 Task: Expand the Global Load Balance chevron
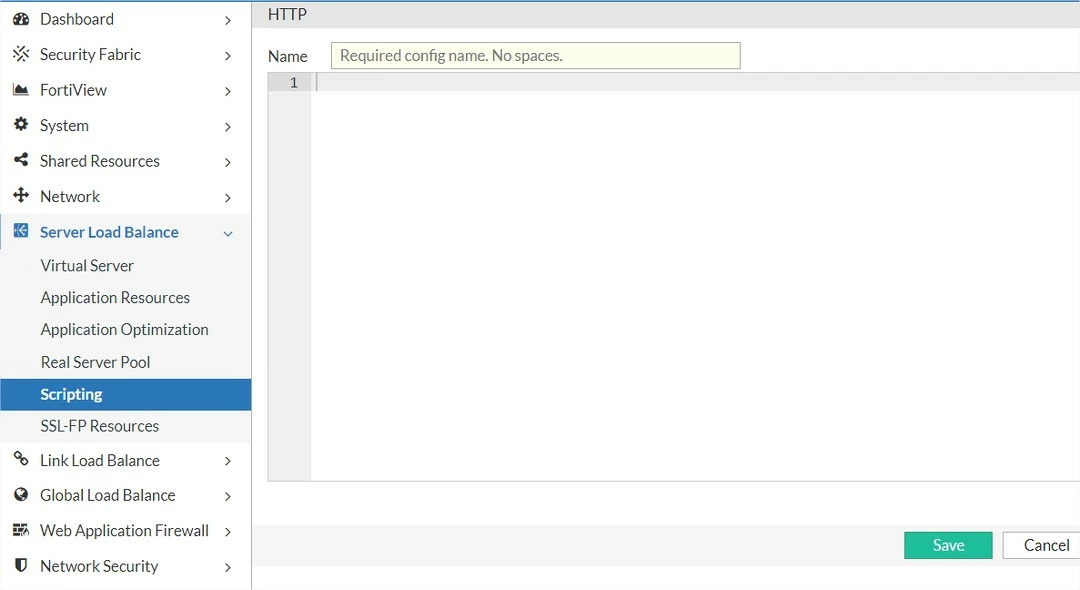click(x=228, y=496)
